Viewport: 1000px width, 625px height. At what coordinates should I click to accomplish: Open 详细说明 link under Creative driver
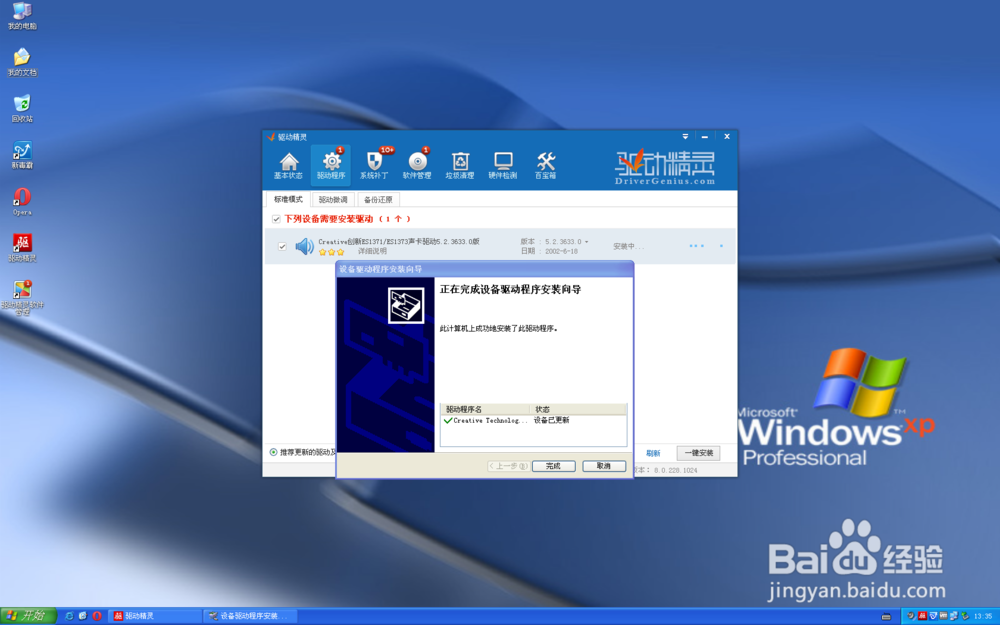coord(372,251)
